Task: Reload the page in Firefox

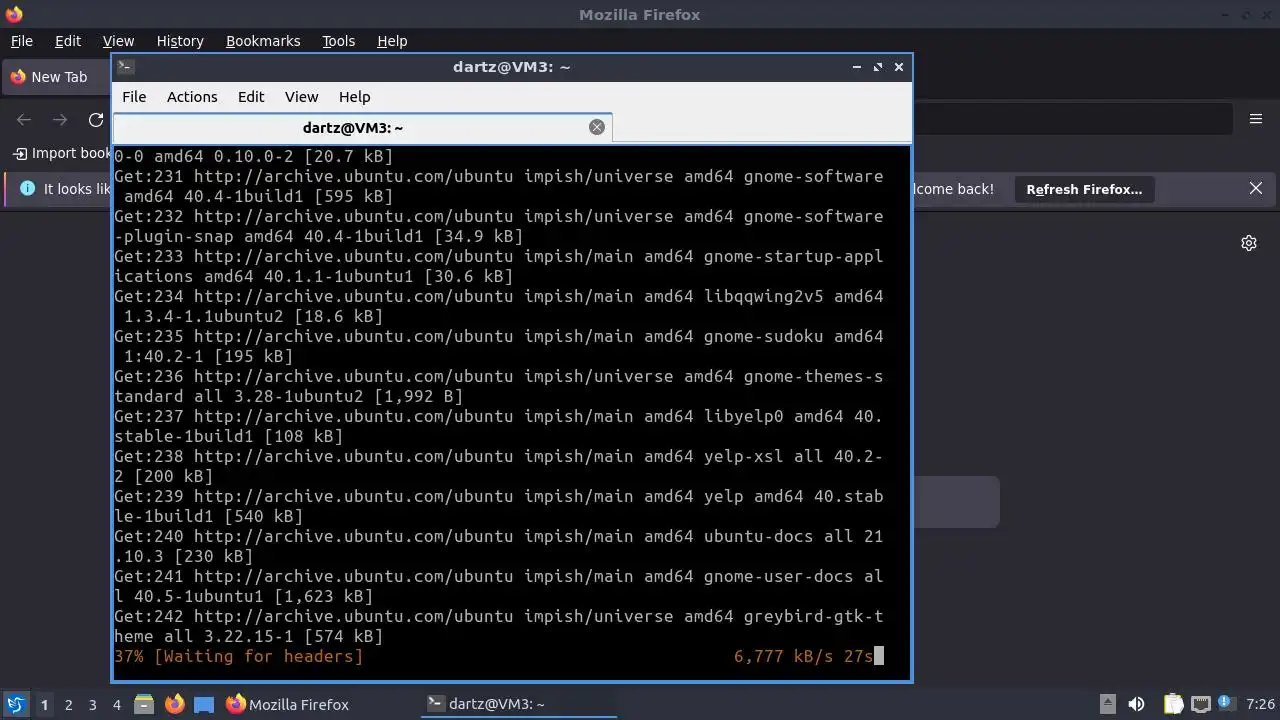Action: click(x=96, y=120)
